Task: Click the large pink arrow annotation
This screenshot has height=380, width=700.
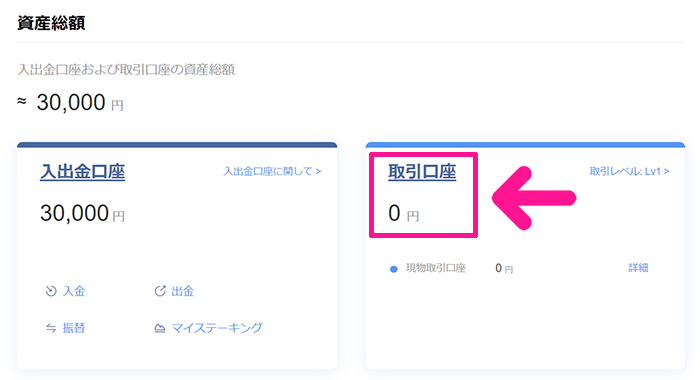Action: point(534,198)
